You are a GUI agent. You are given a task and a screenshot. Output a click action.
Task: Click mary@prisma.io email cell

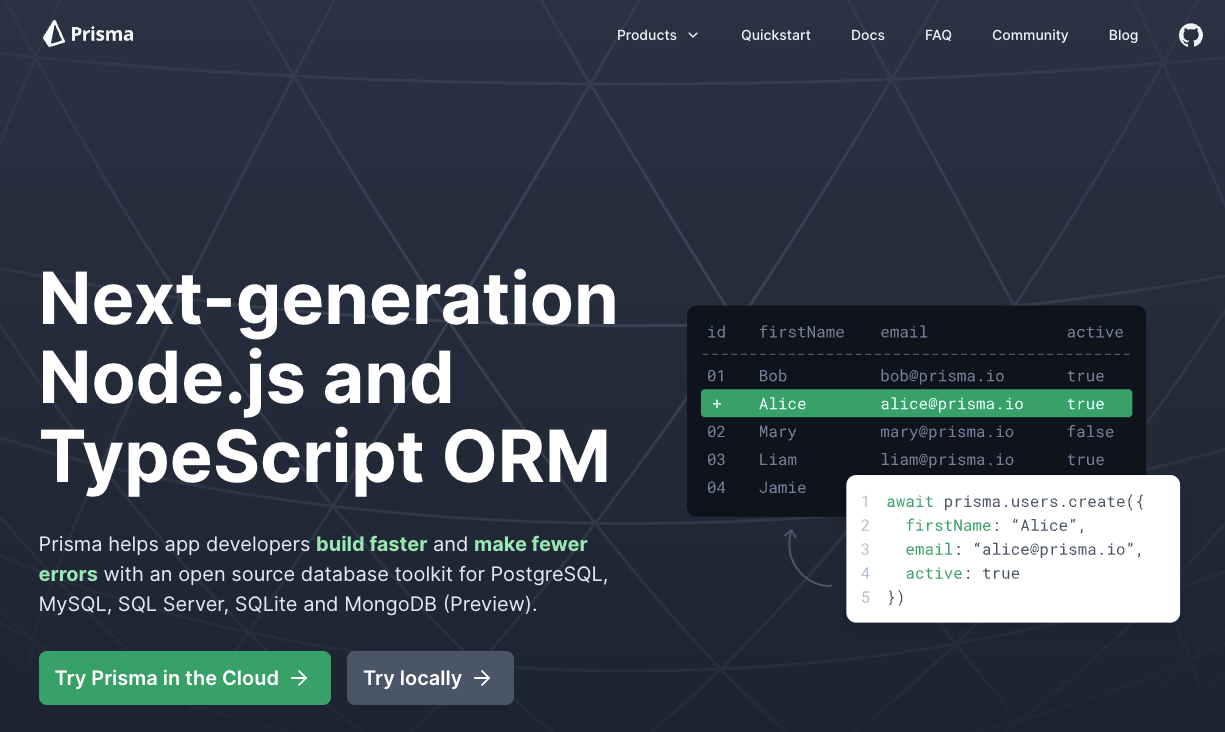(x=947, y=432)
